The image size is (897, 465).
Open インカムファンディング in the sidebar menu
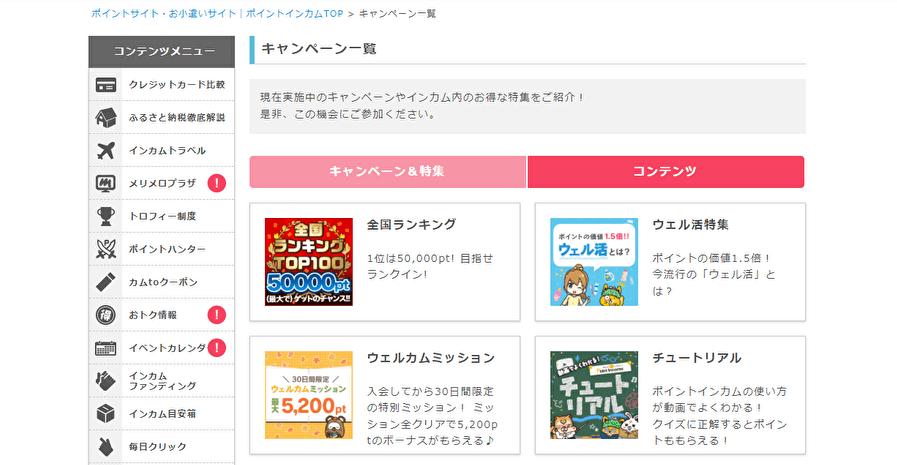[162, 381]
